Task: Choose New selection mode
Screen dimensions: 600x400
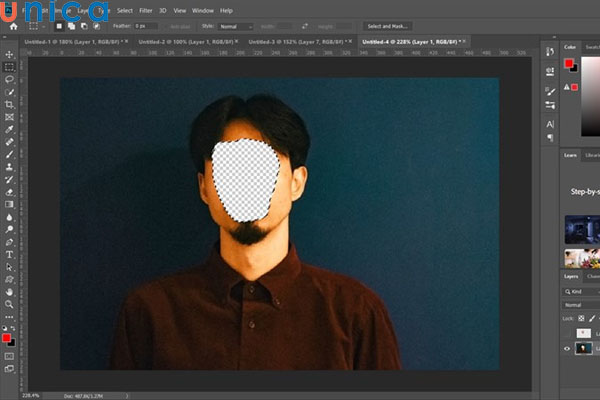Action: tap(59, 26)
